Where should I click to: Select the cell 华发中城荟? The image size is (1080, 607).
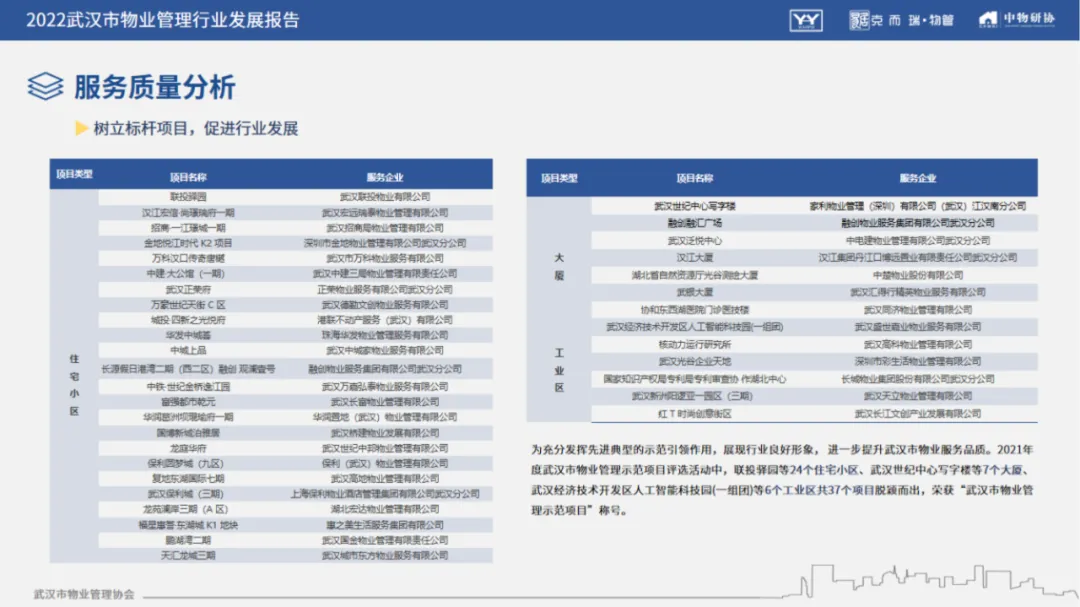click(x=188, y=335)
